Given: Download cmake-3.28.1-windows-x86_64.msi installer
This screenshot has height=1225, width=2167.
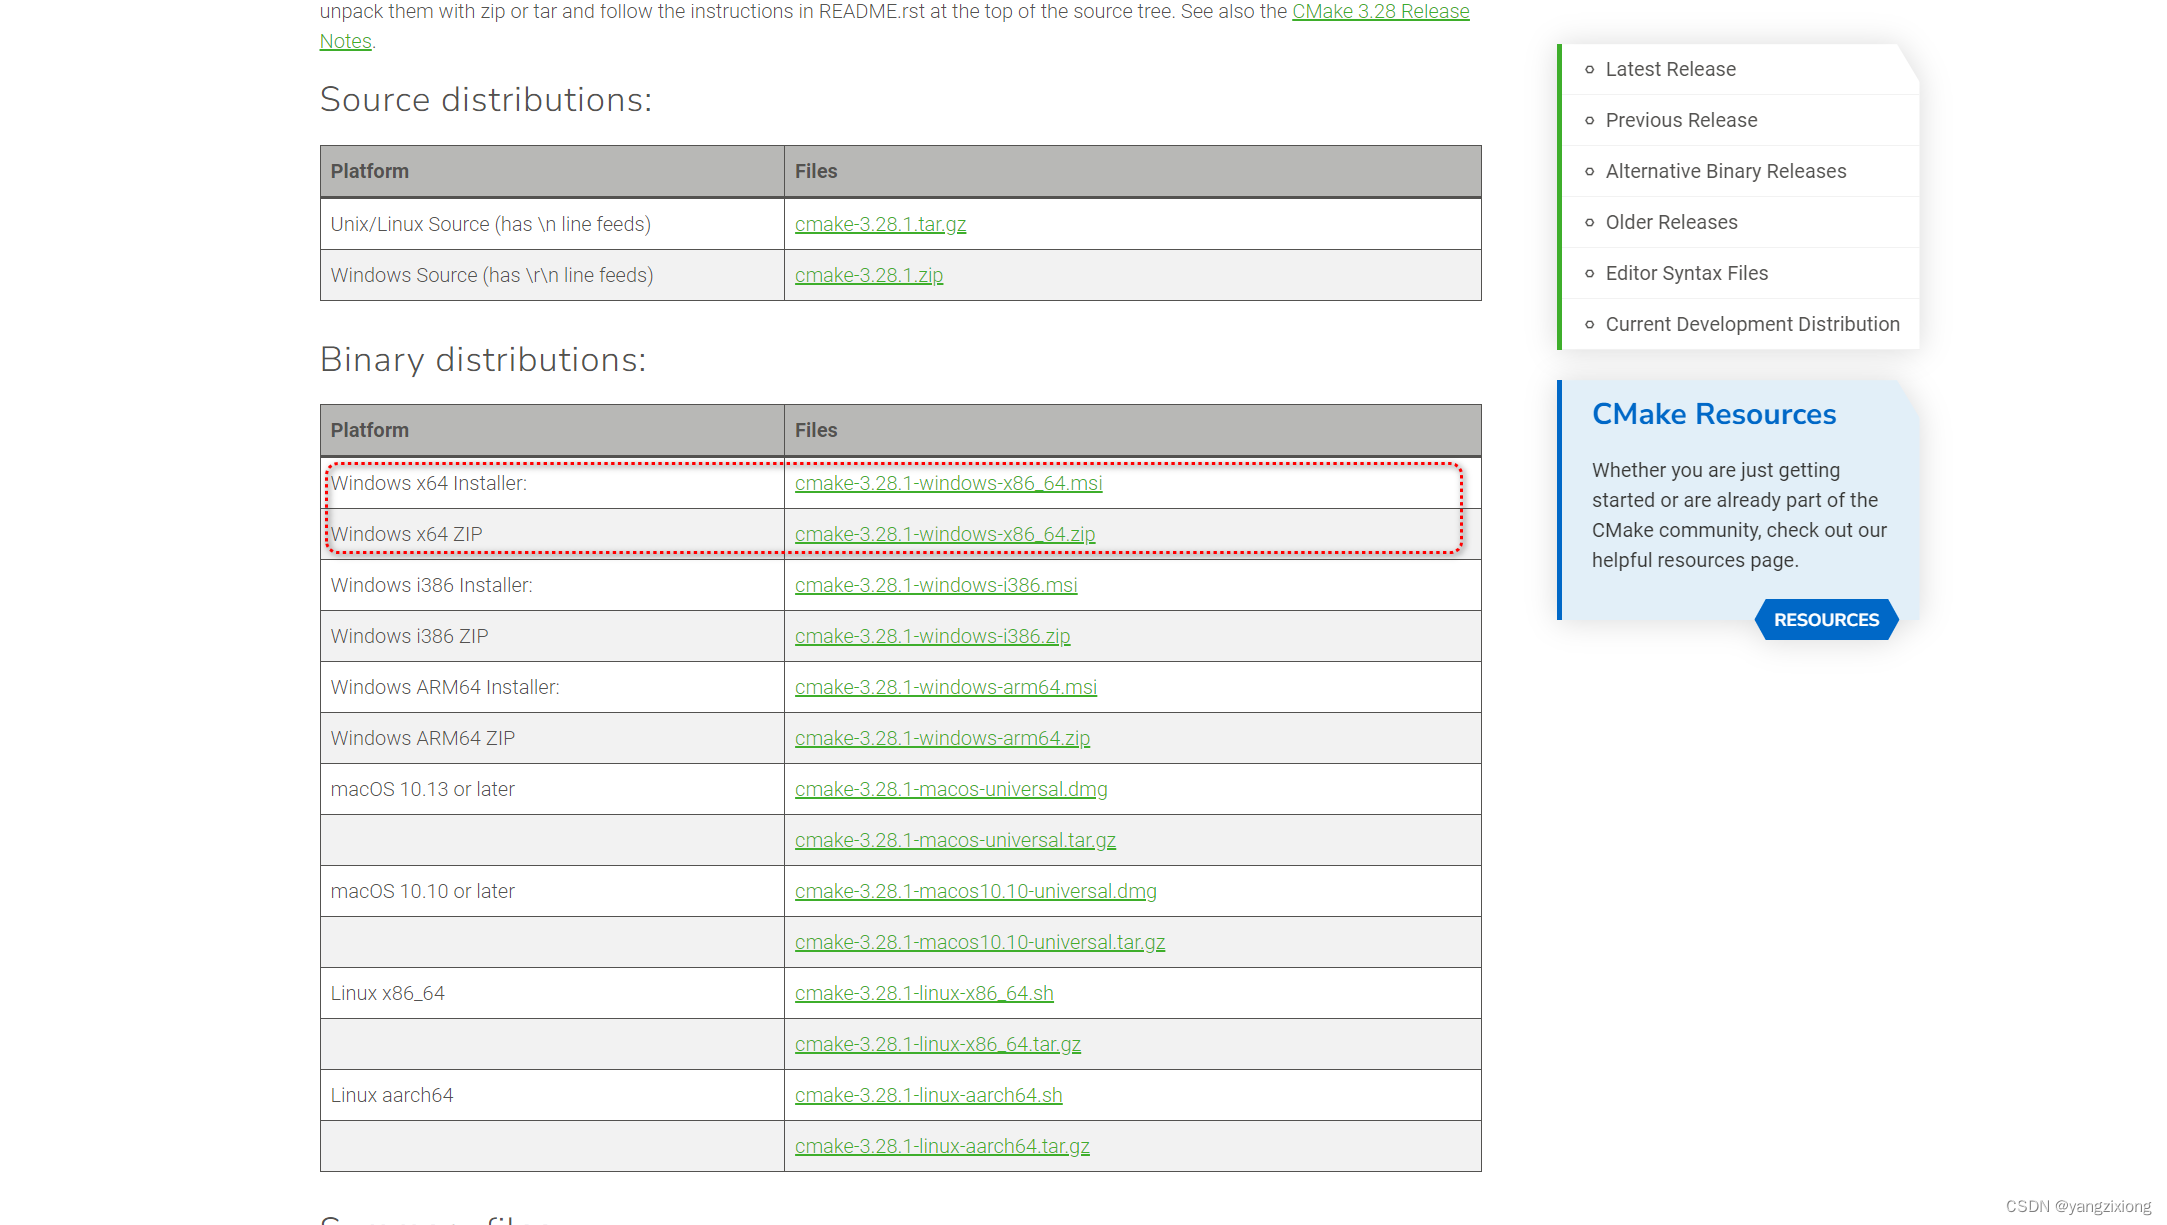Looking at the screenshot, I should point(948,483).
